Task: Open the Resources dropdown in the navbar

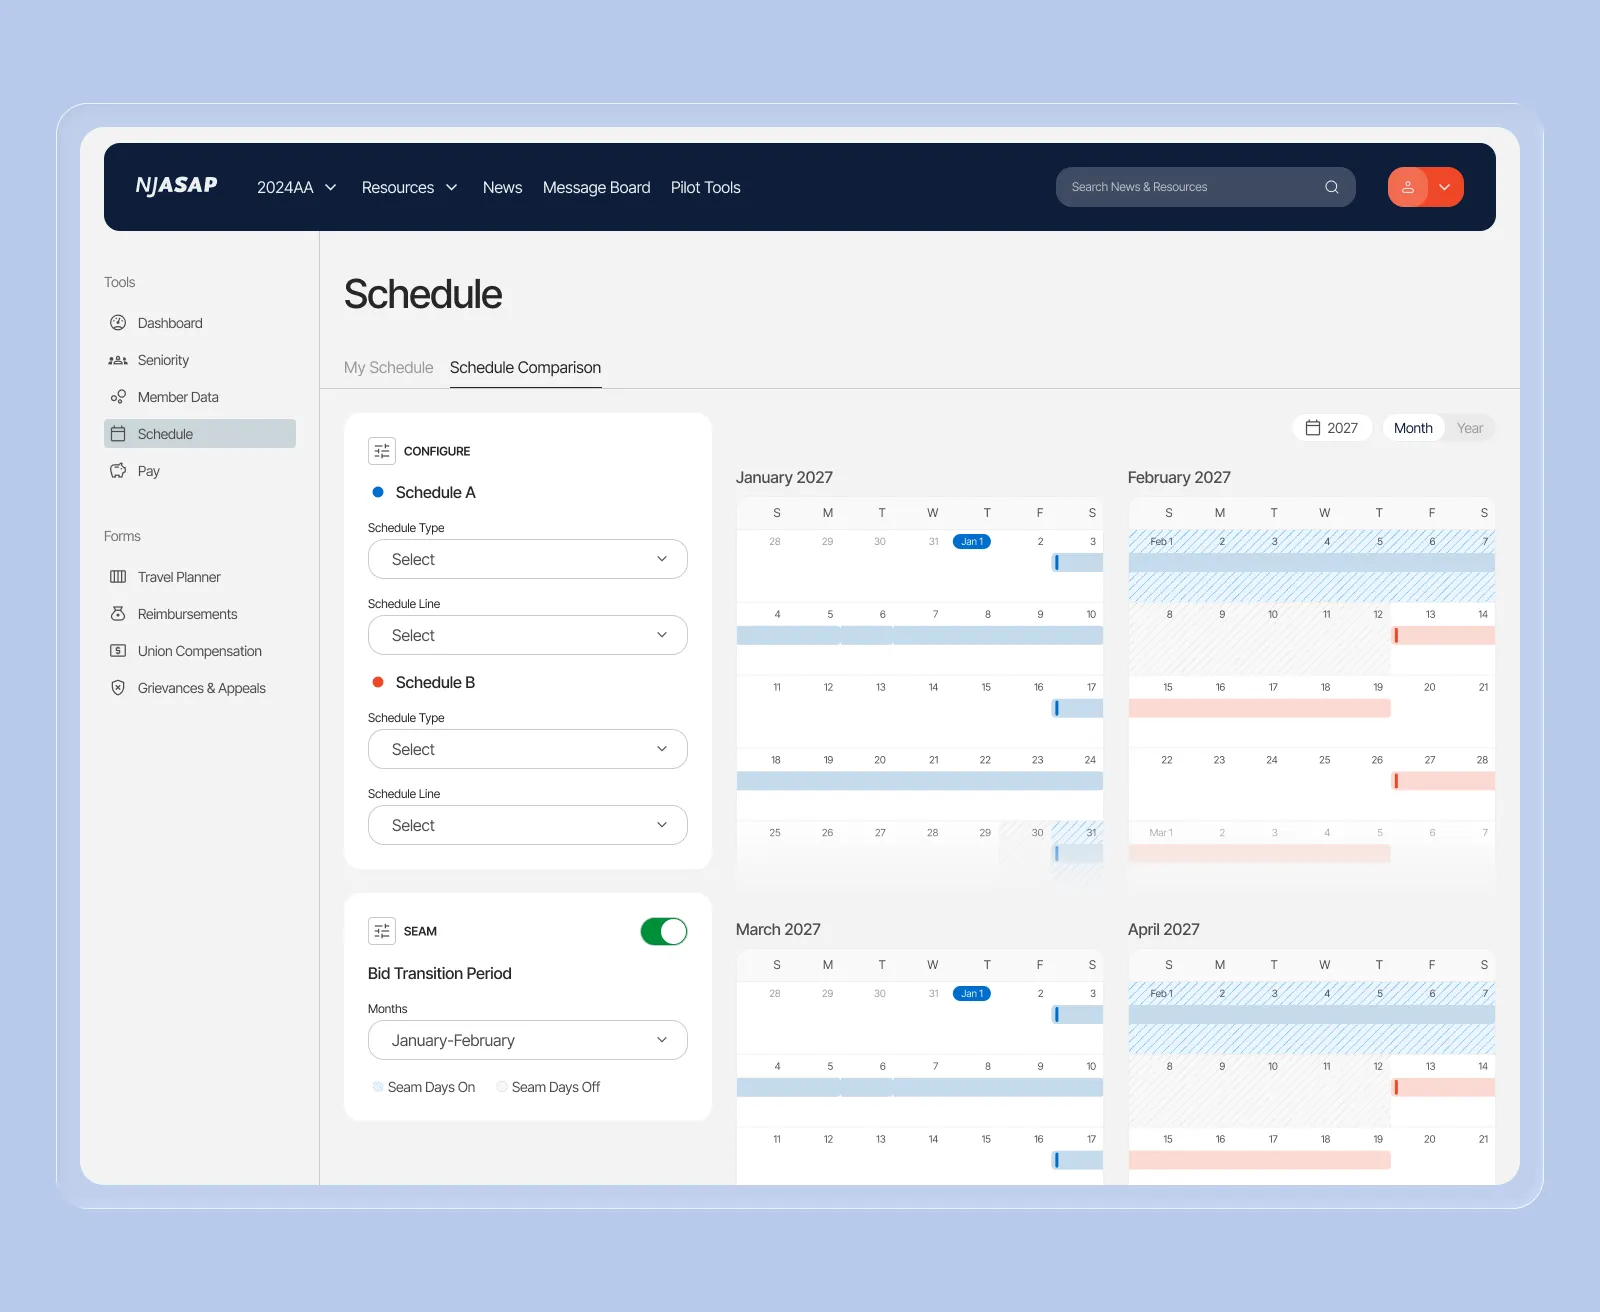Action: pyautogui.click(x=409, y=187)
